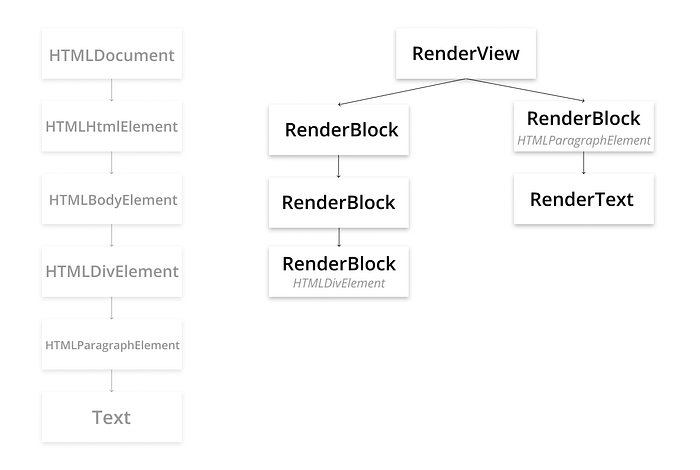Image resolution: width=700 pixels, height=470 pixels.
Task: Click the RenderBlock directly under RenderView's left branch
Action: click(338, 130)
